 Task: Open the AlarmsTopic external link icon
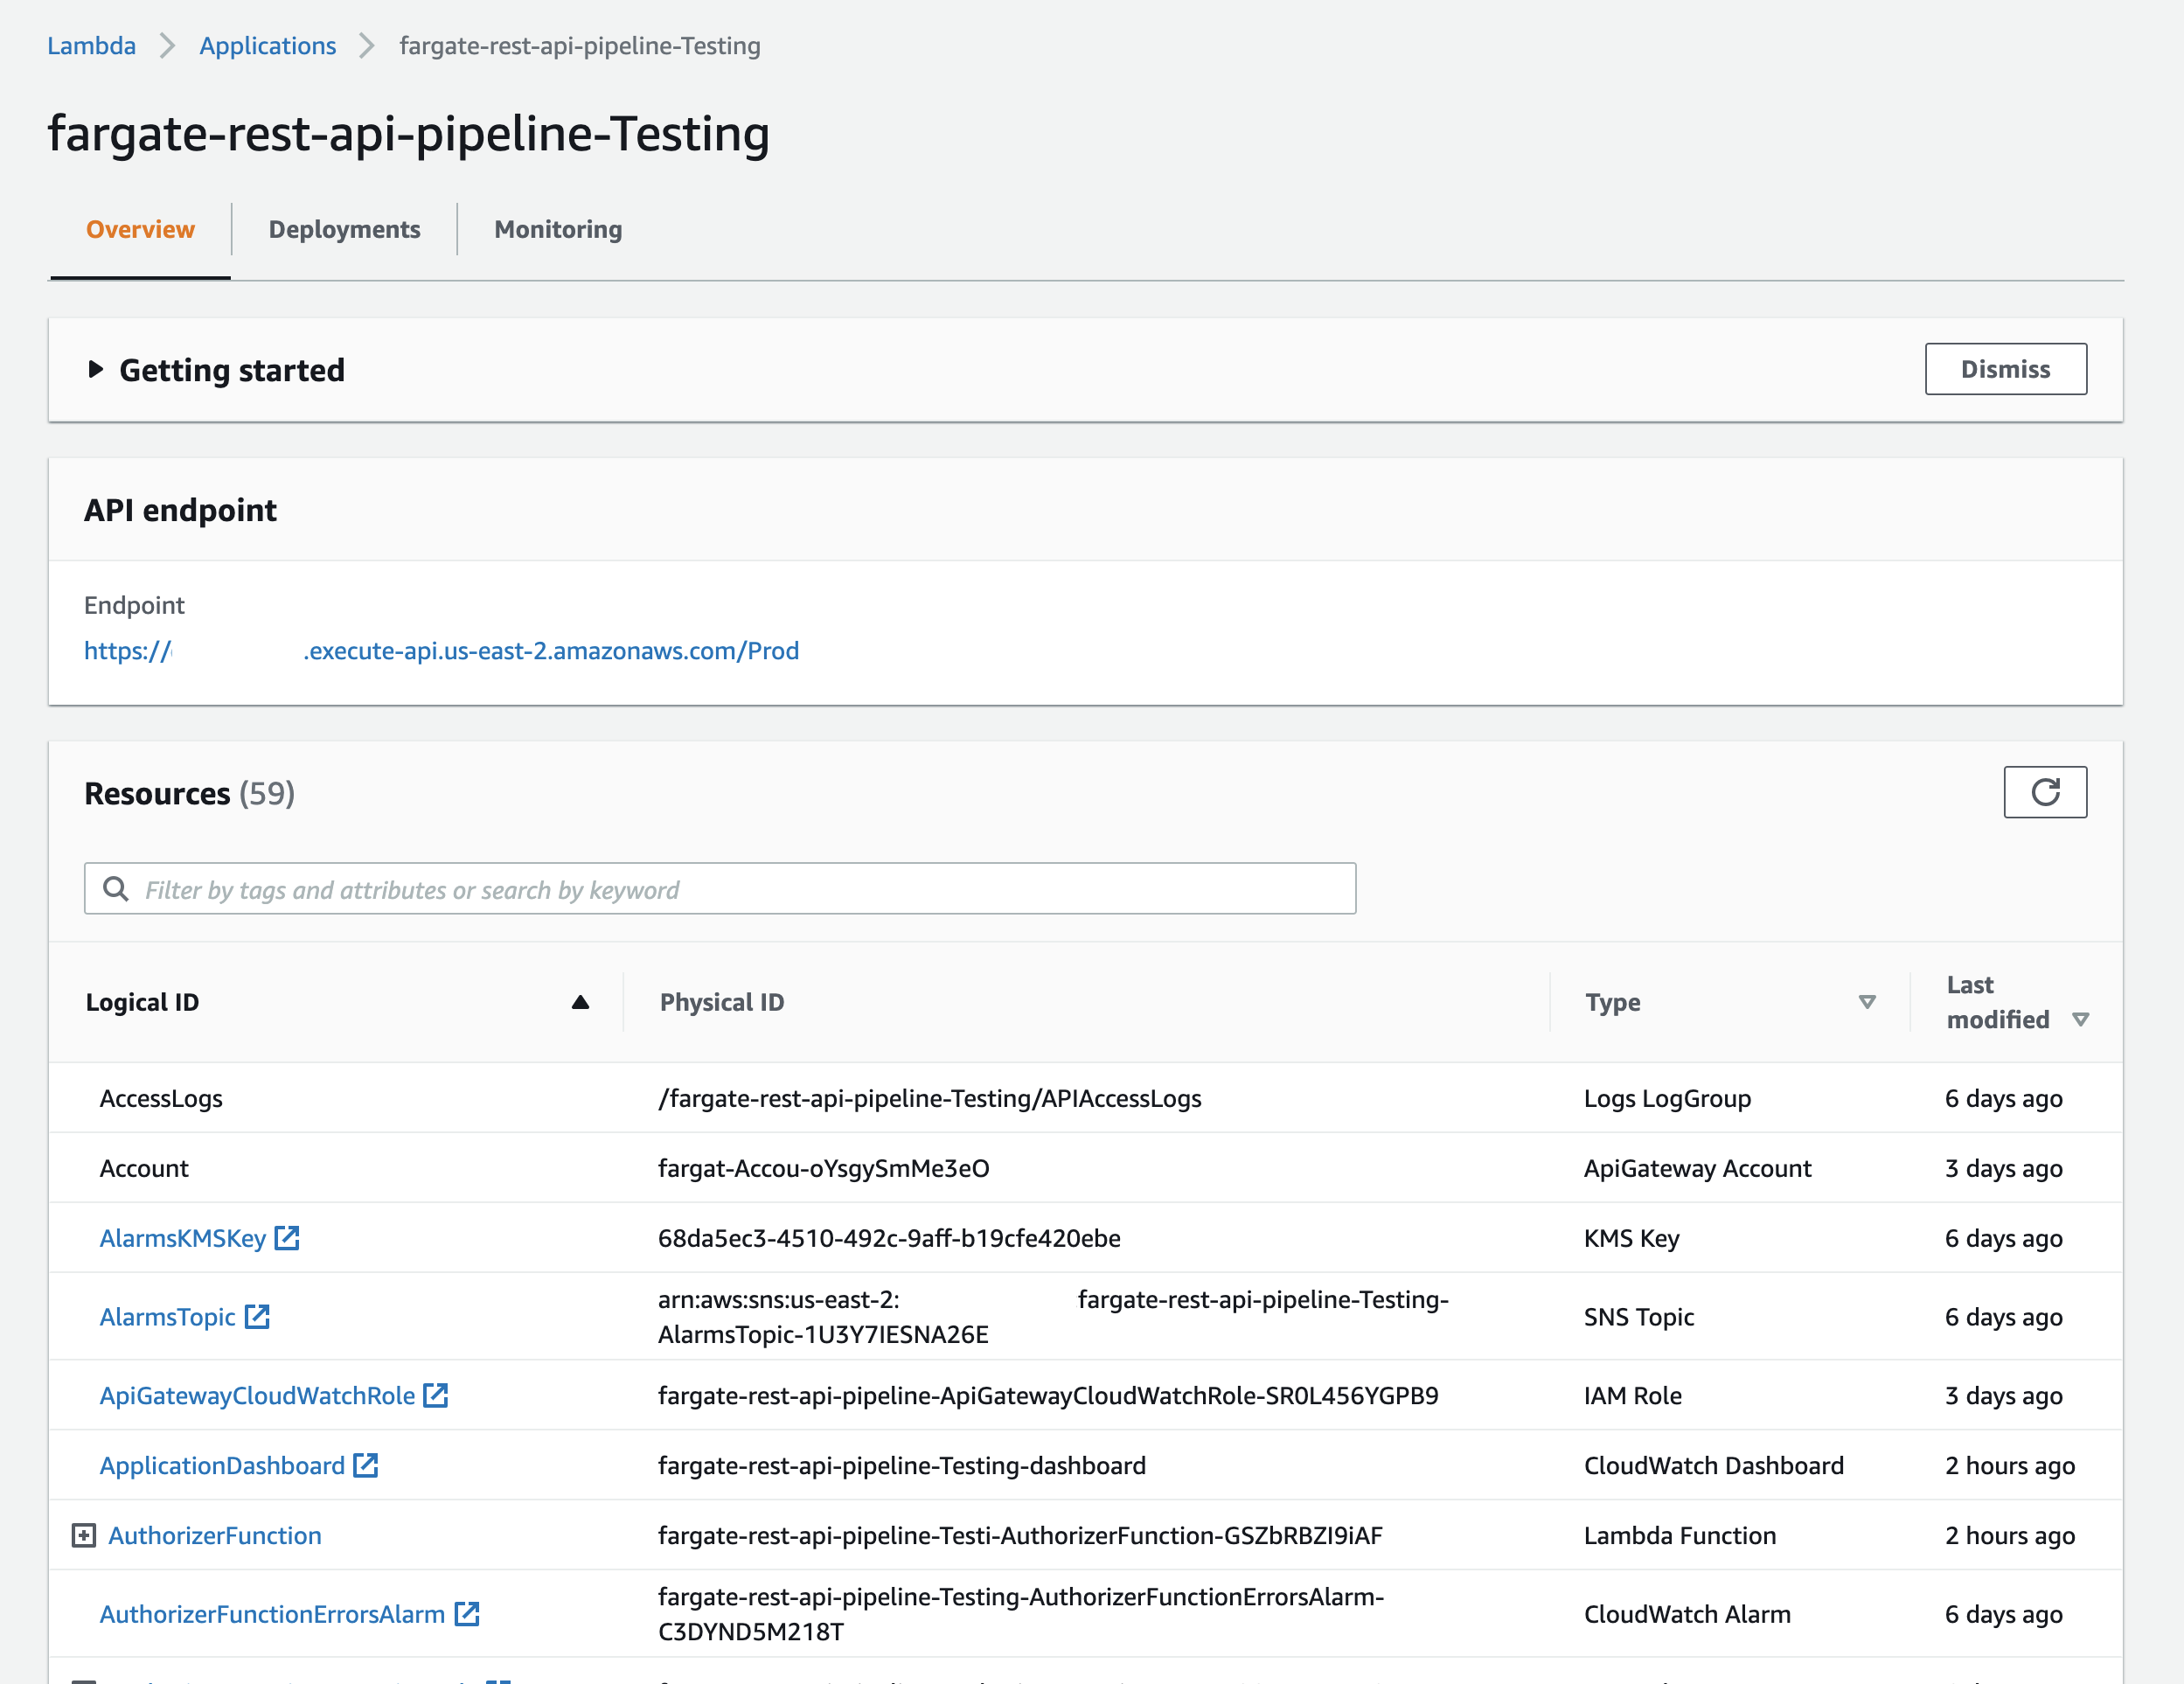point(257,1316)
